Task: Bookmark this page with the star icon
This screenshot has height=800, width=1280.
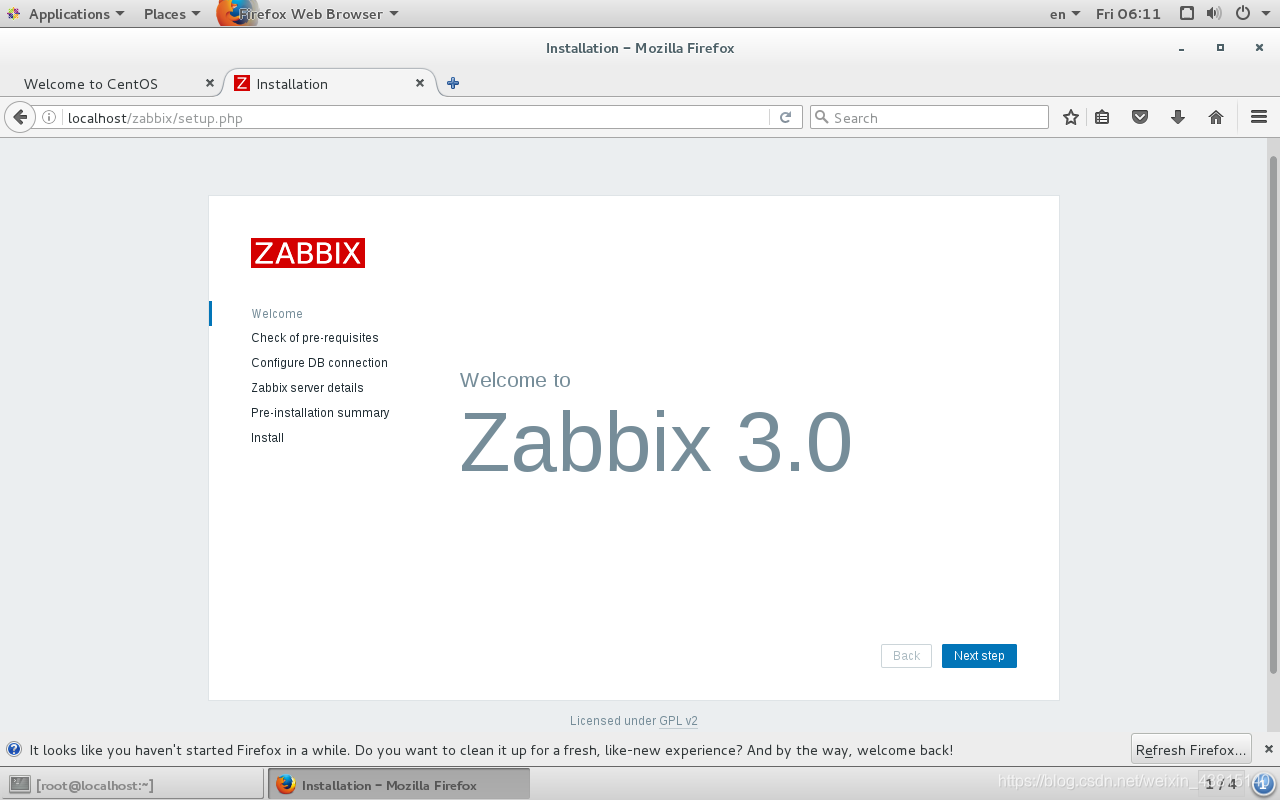Action: [1071, 117]
